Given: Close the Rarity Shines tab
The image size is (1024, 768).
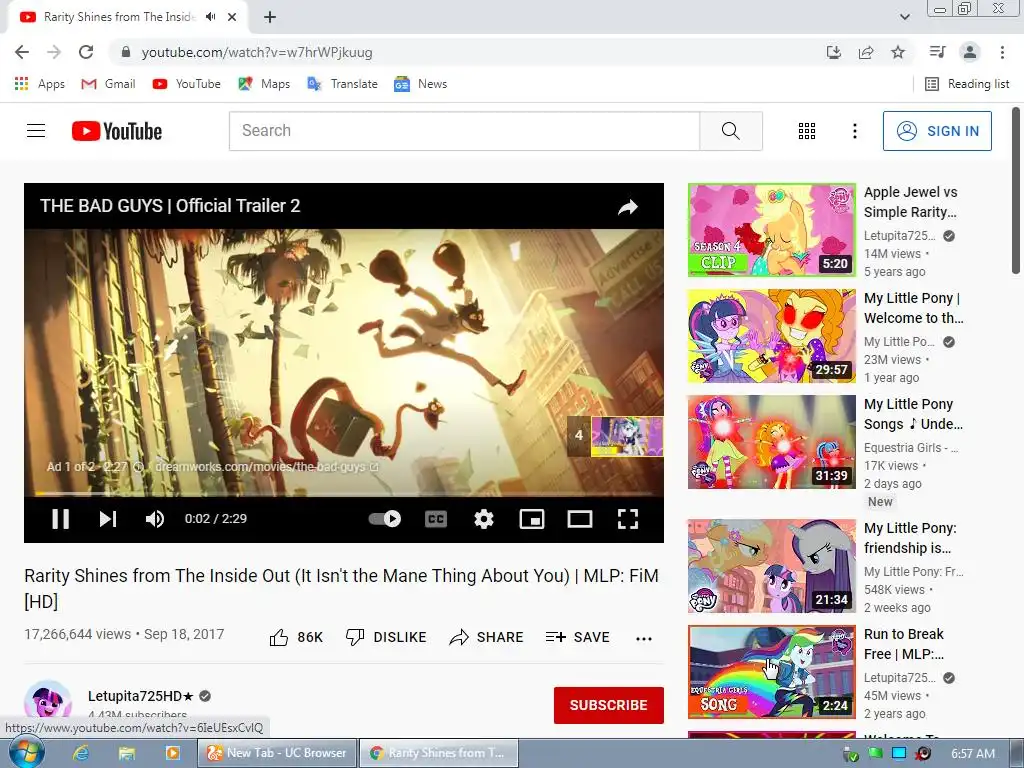Looking at the screenshot, I should click(x=232, y=17).
